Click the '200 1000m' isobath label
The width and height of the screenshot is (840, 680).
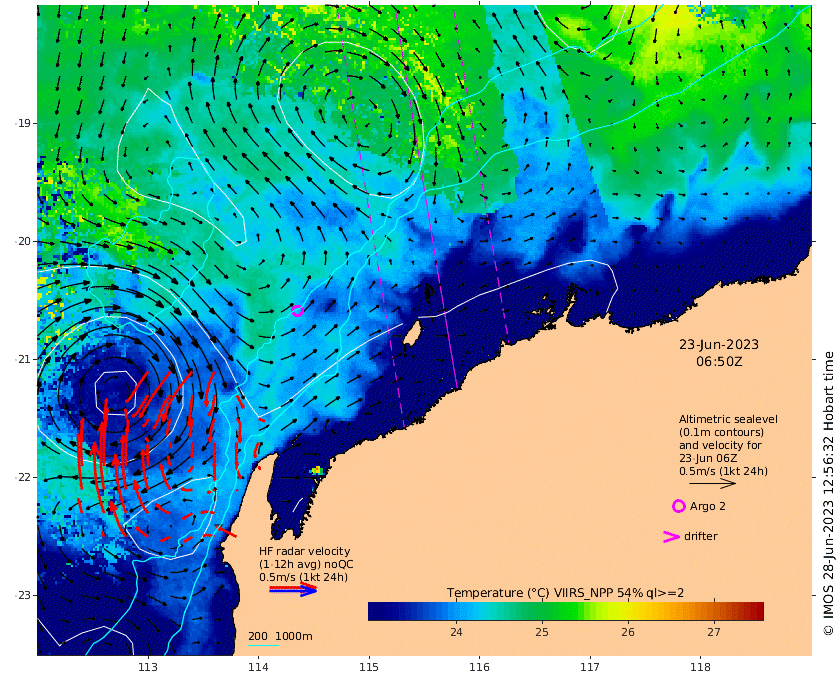click(280, 636)
